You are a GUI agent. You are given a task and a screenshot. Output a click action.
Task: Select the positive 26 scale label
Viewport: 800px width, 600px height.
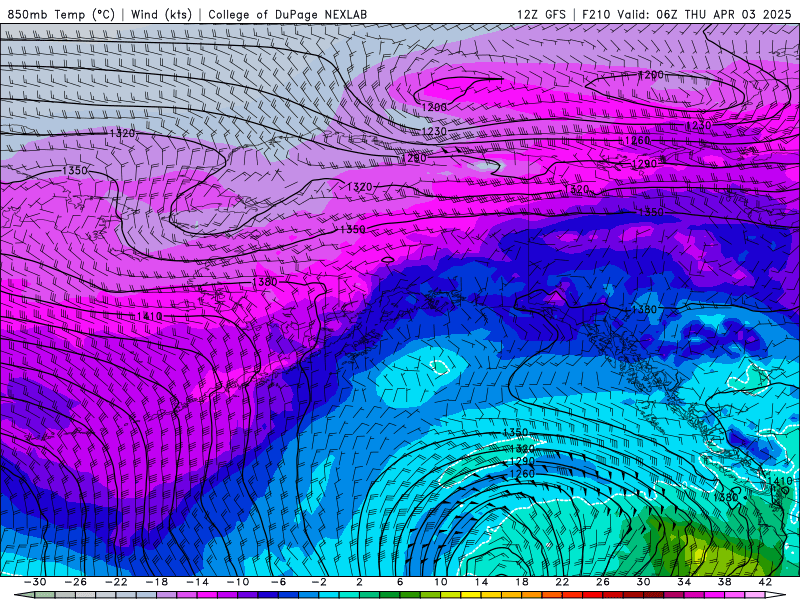(603, 582)
